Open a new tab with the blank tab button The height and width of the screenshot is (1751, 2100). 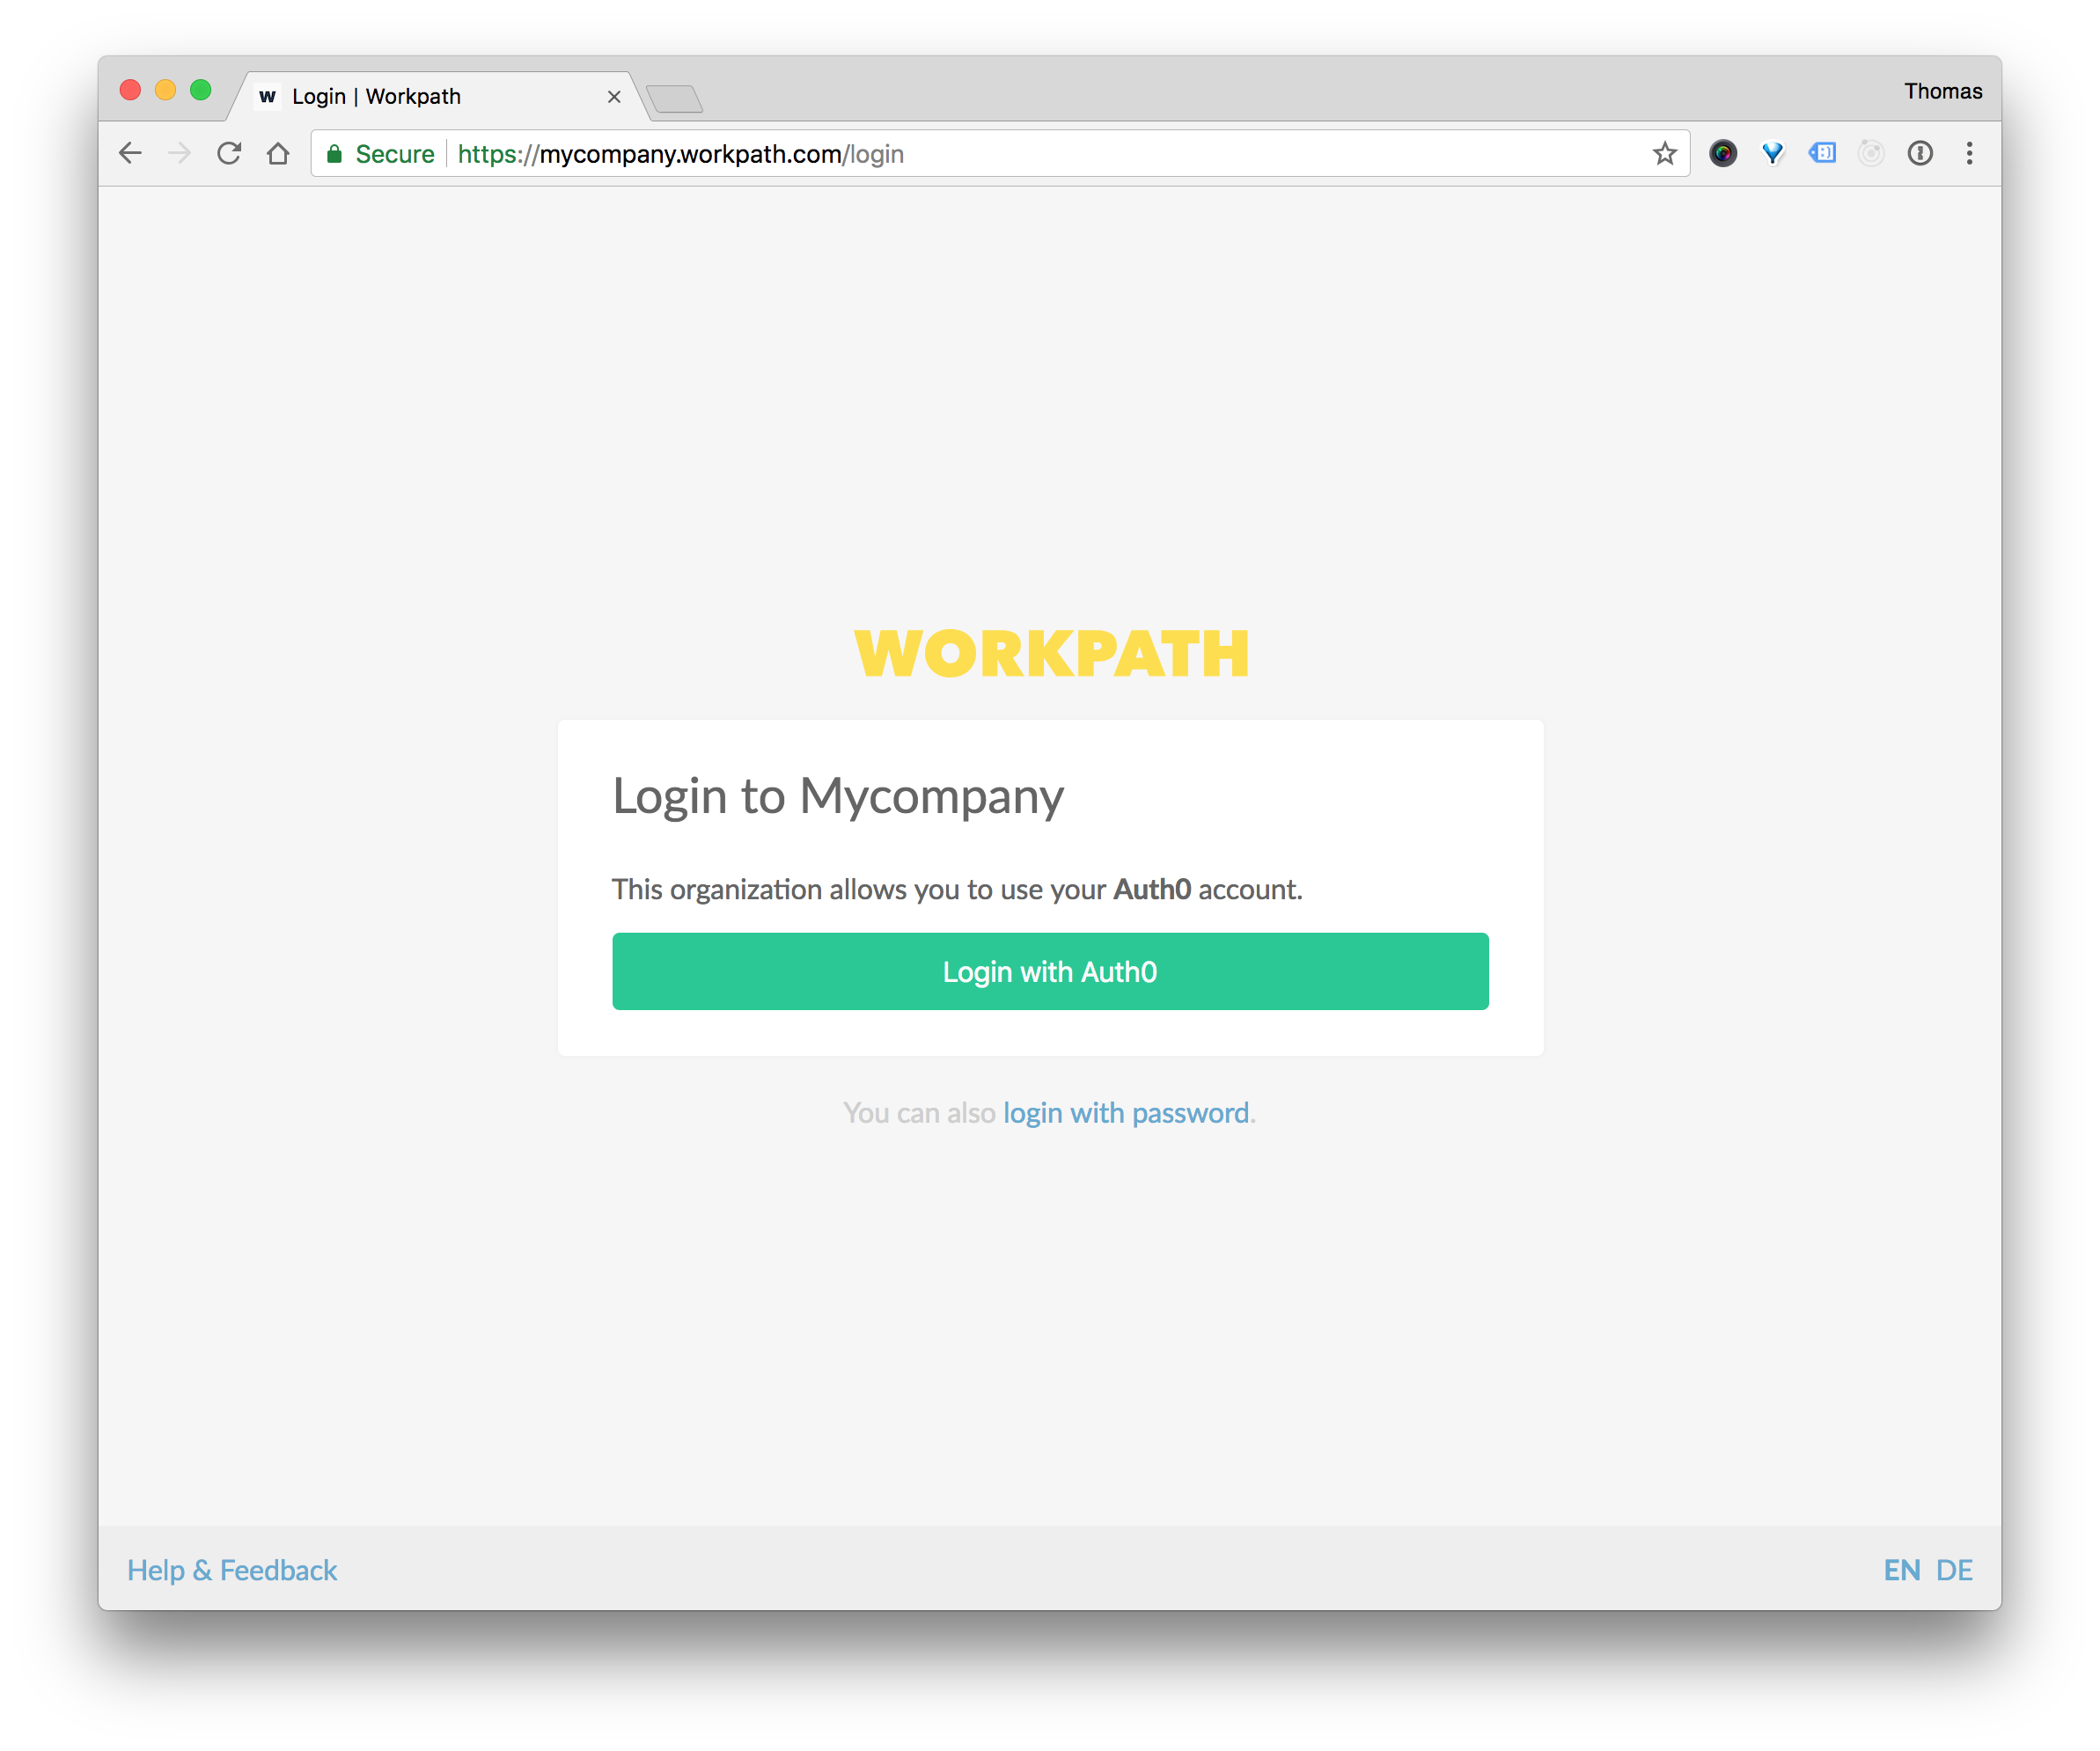click(x=675, y=98)
